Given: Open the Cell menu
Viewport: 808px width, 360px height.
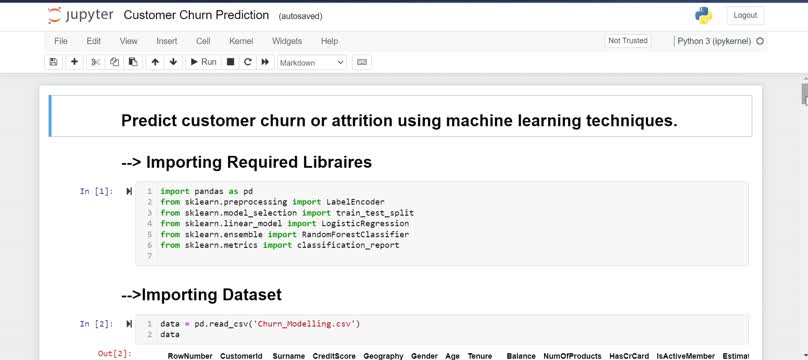Looking at the screenshot, I should [x=203, y=41].
